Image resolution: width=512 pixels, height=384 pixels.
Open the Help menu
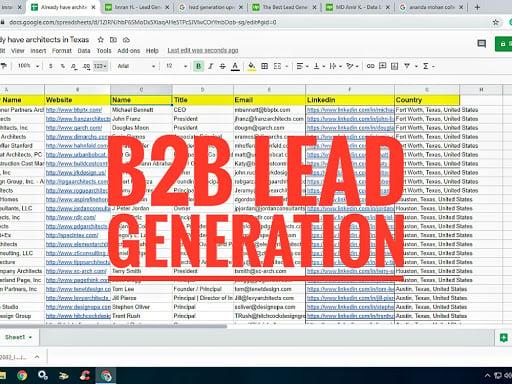pos(152,51)
